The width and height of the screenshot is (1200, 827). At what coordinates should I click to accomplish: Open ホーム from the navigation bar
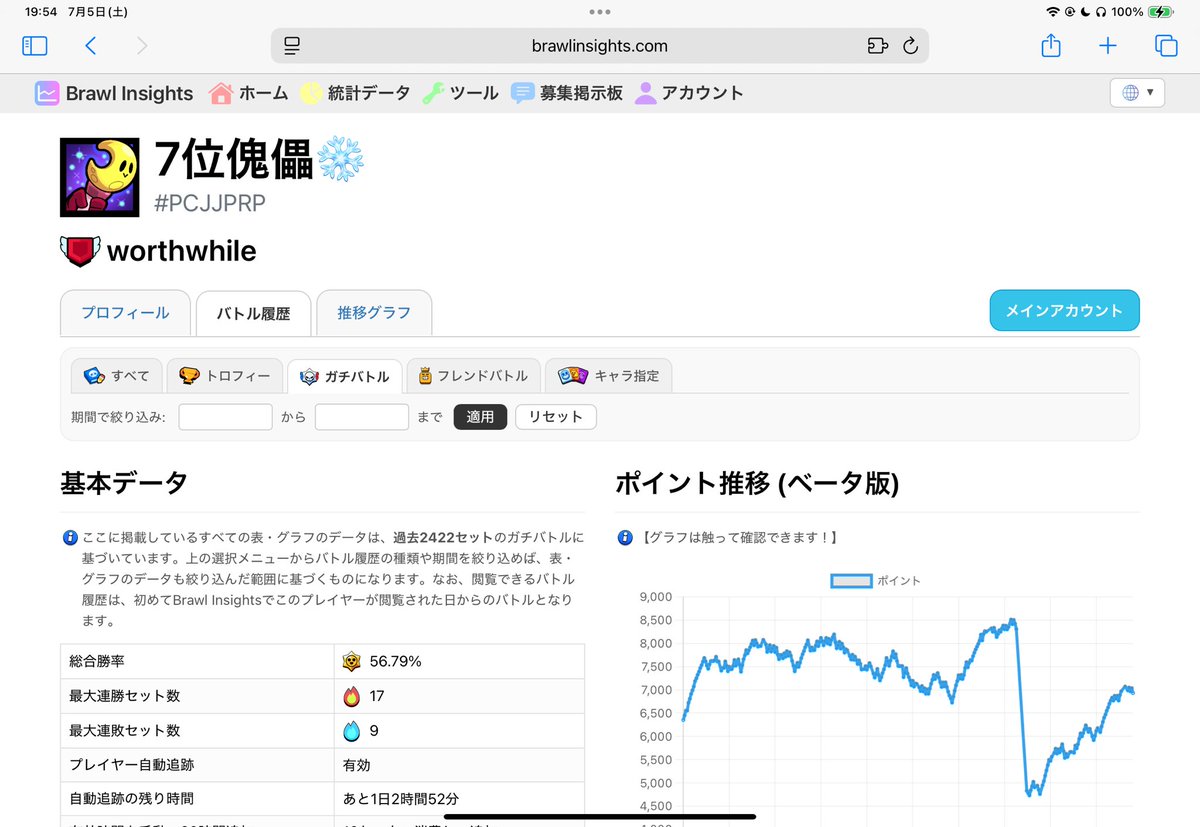248,93
